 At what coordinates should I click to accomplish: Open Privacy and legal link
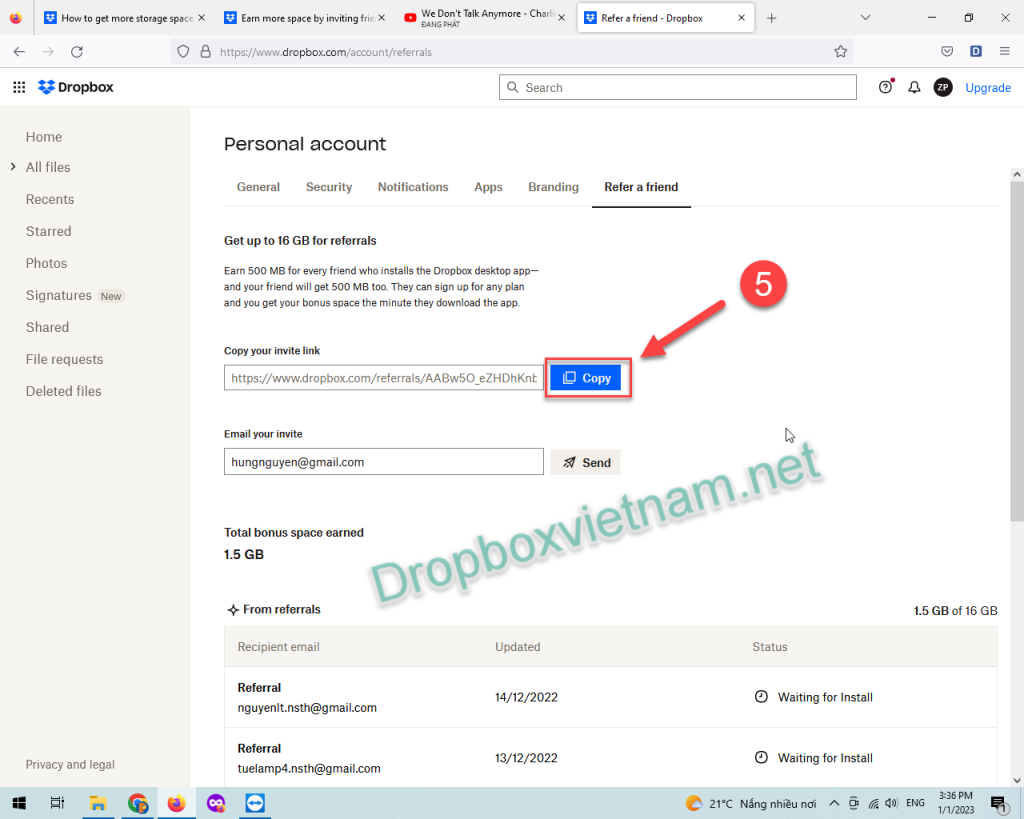(70, 764)
